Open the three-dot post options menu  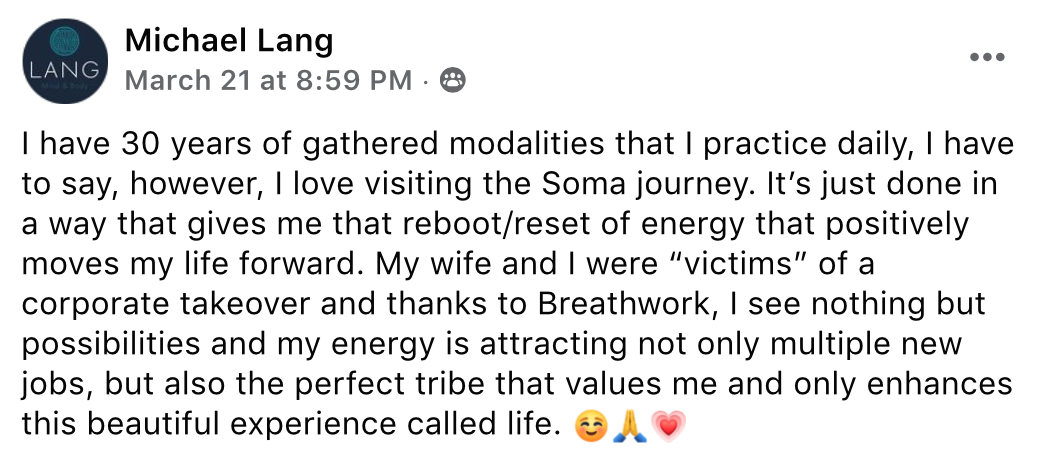(x=987, y=57)
